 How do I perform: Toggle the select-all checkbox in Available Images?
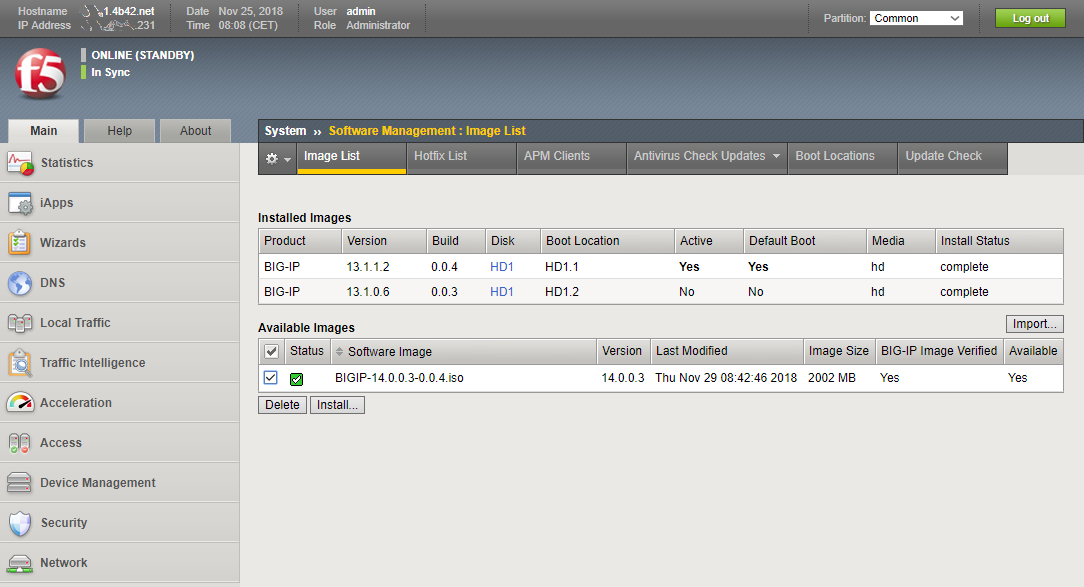[271, 351]
